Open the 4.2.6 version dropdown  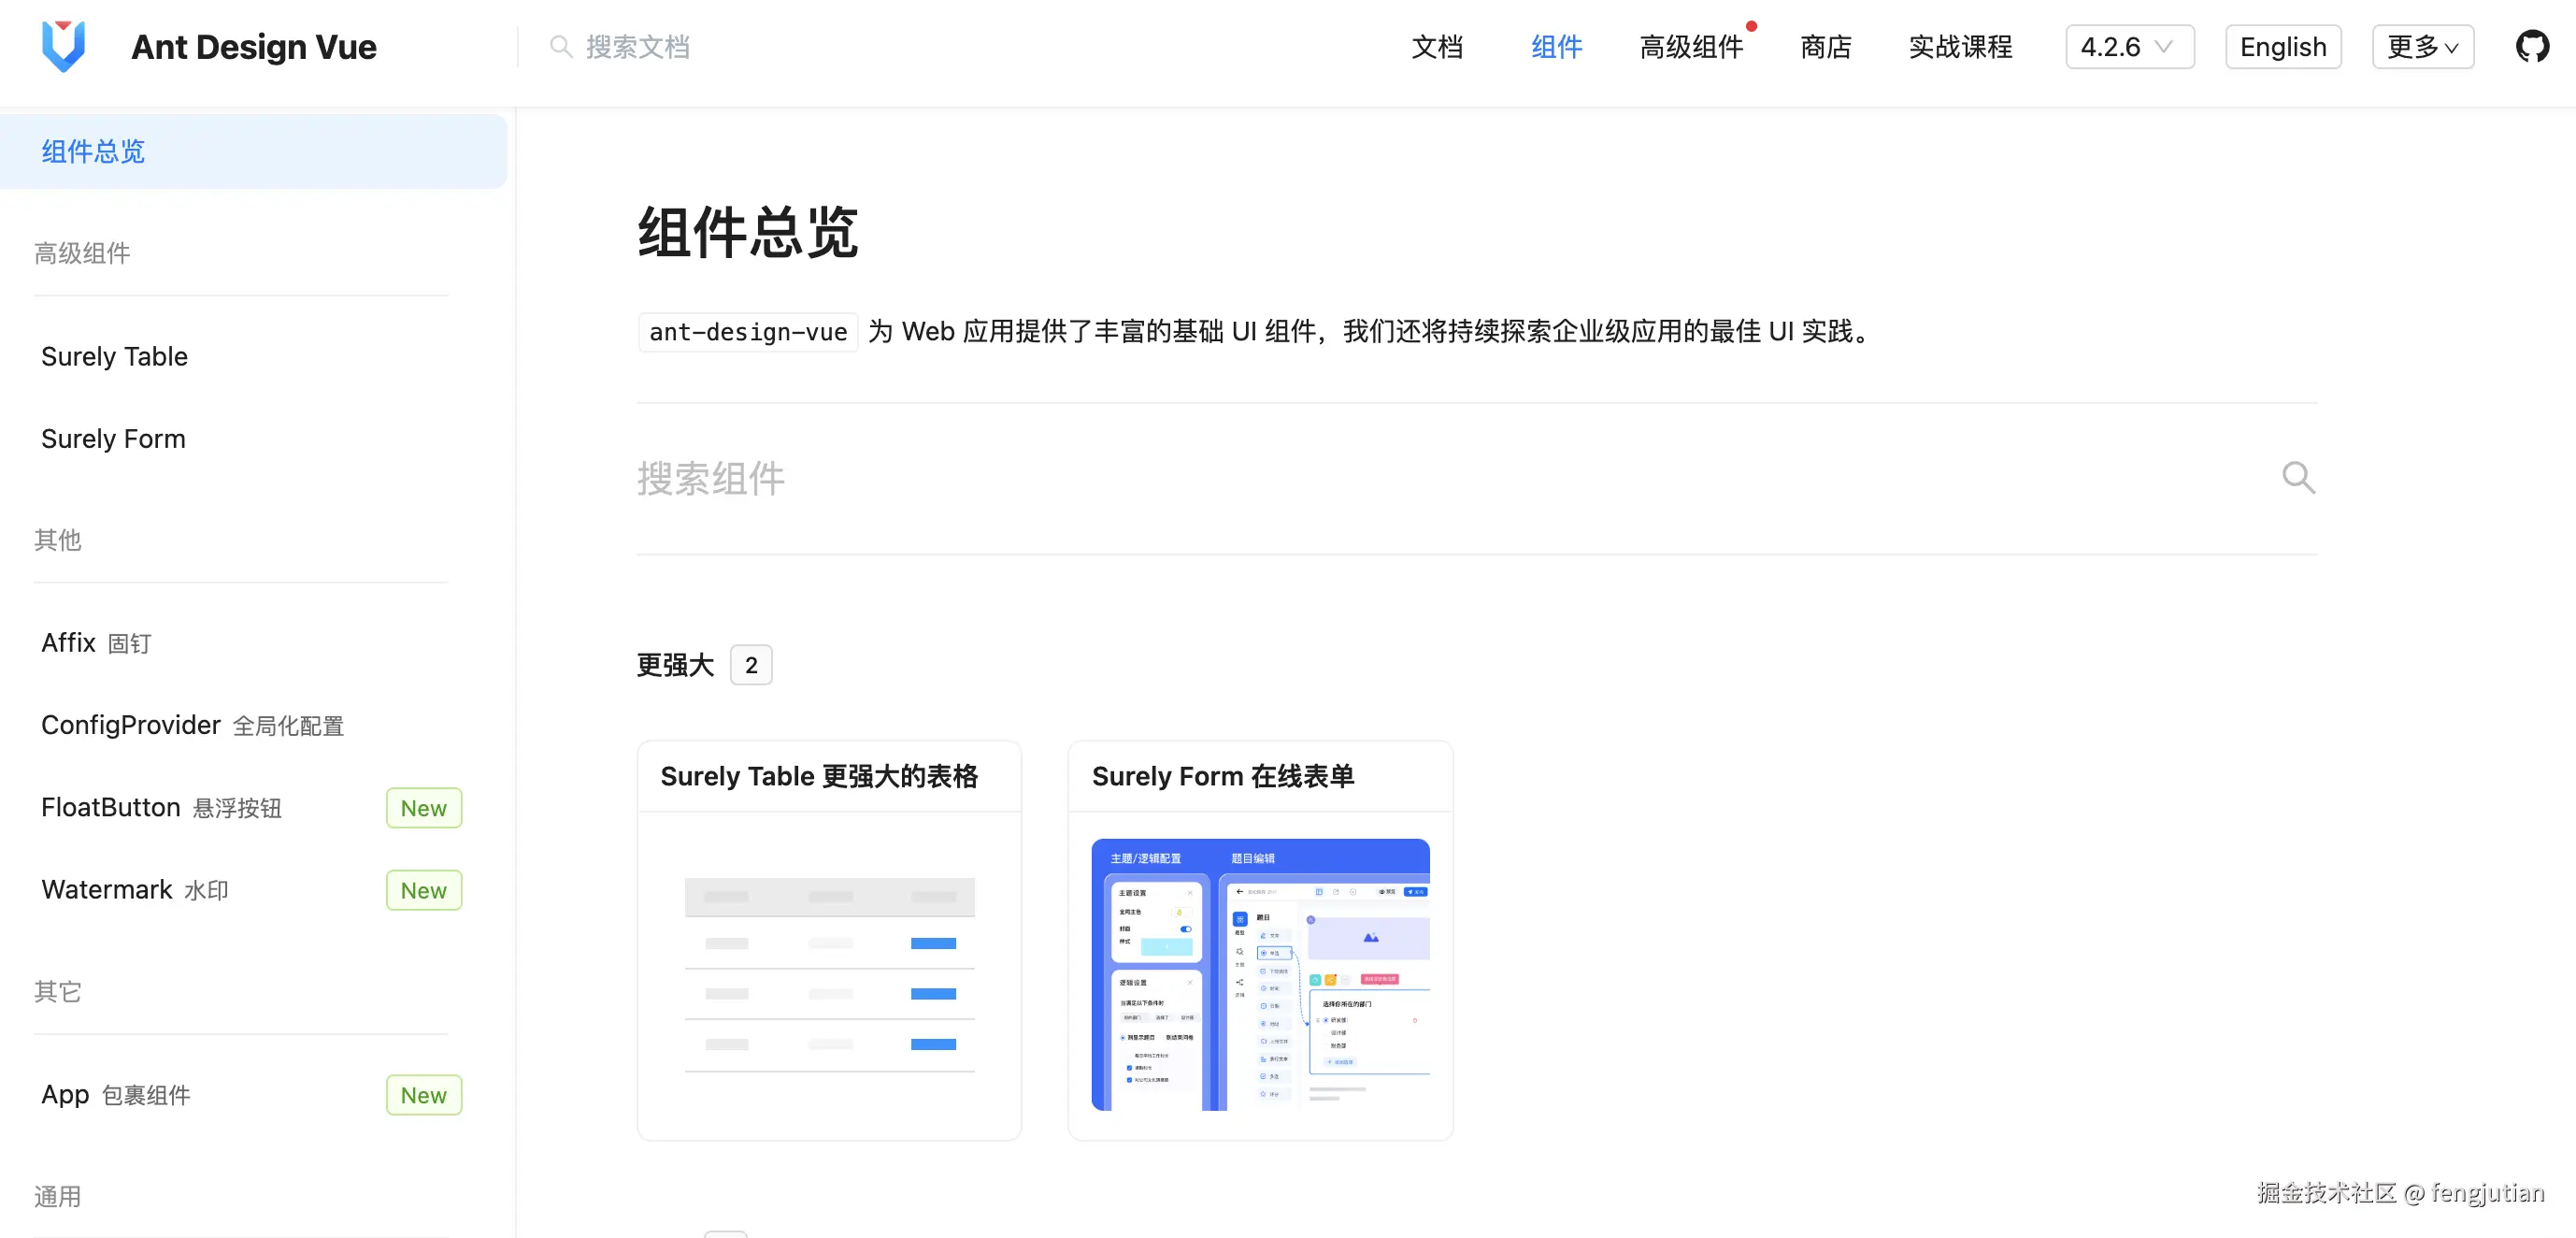2129,47
